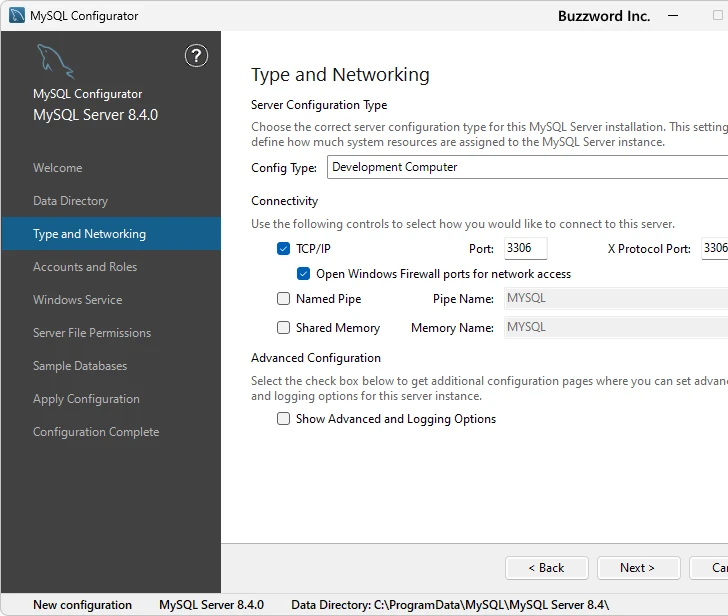This screenshot has width=728, height=616.
Task: Click the Back button
Action: point(547,568)
